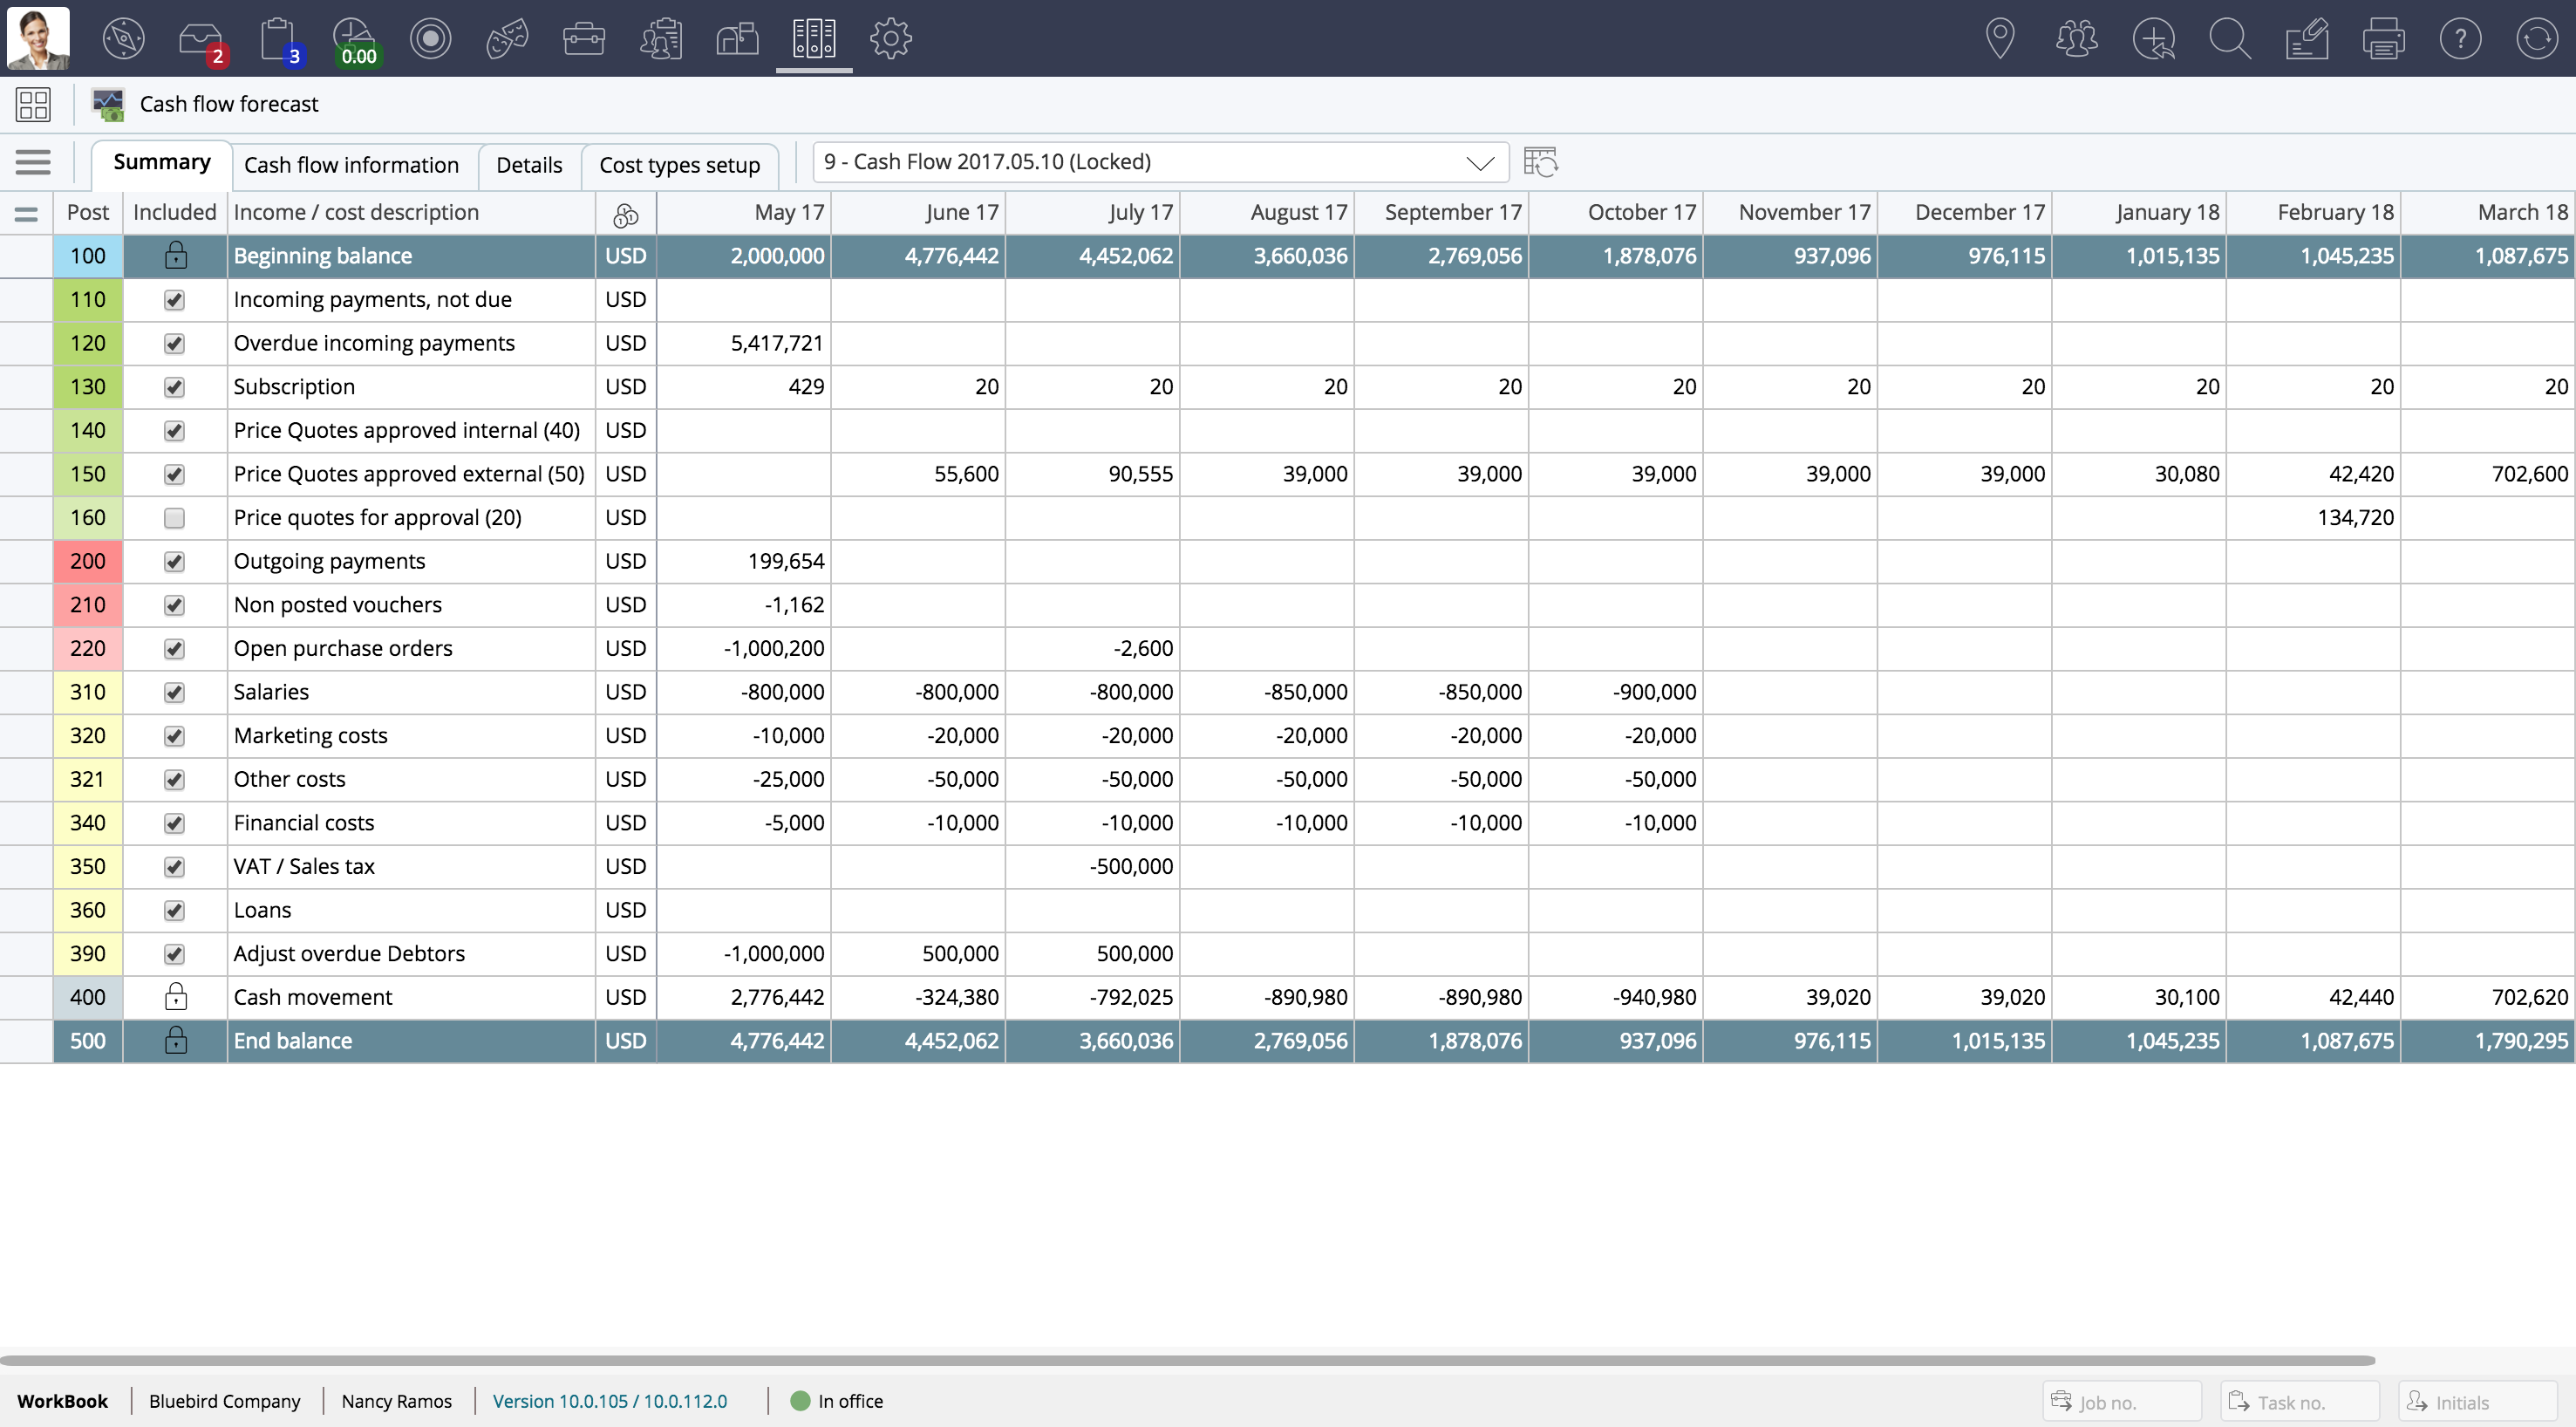Enable Price quotes for approval (20) checkbox

click(x=175, y=518)
